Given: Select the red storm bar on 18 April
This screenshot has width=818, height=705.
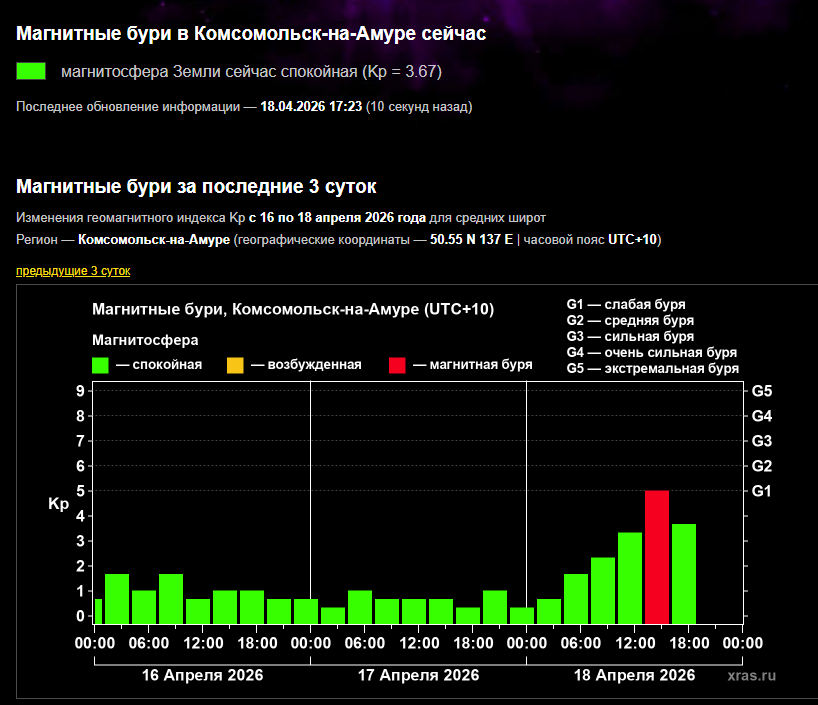Looking at the screenshot, I should coord(656,556).
